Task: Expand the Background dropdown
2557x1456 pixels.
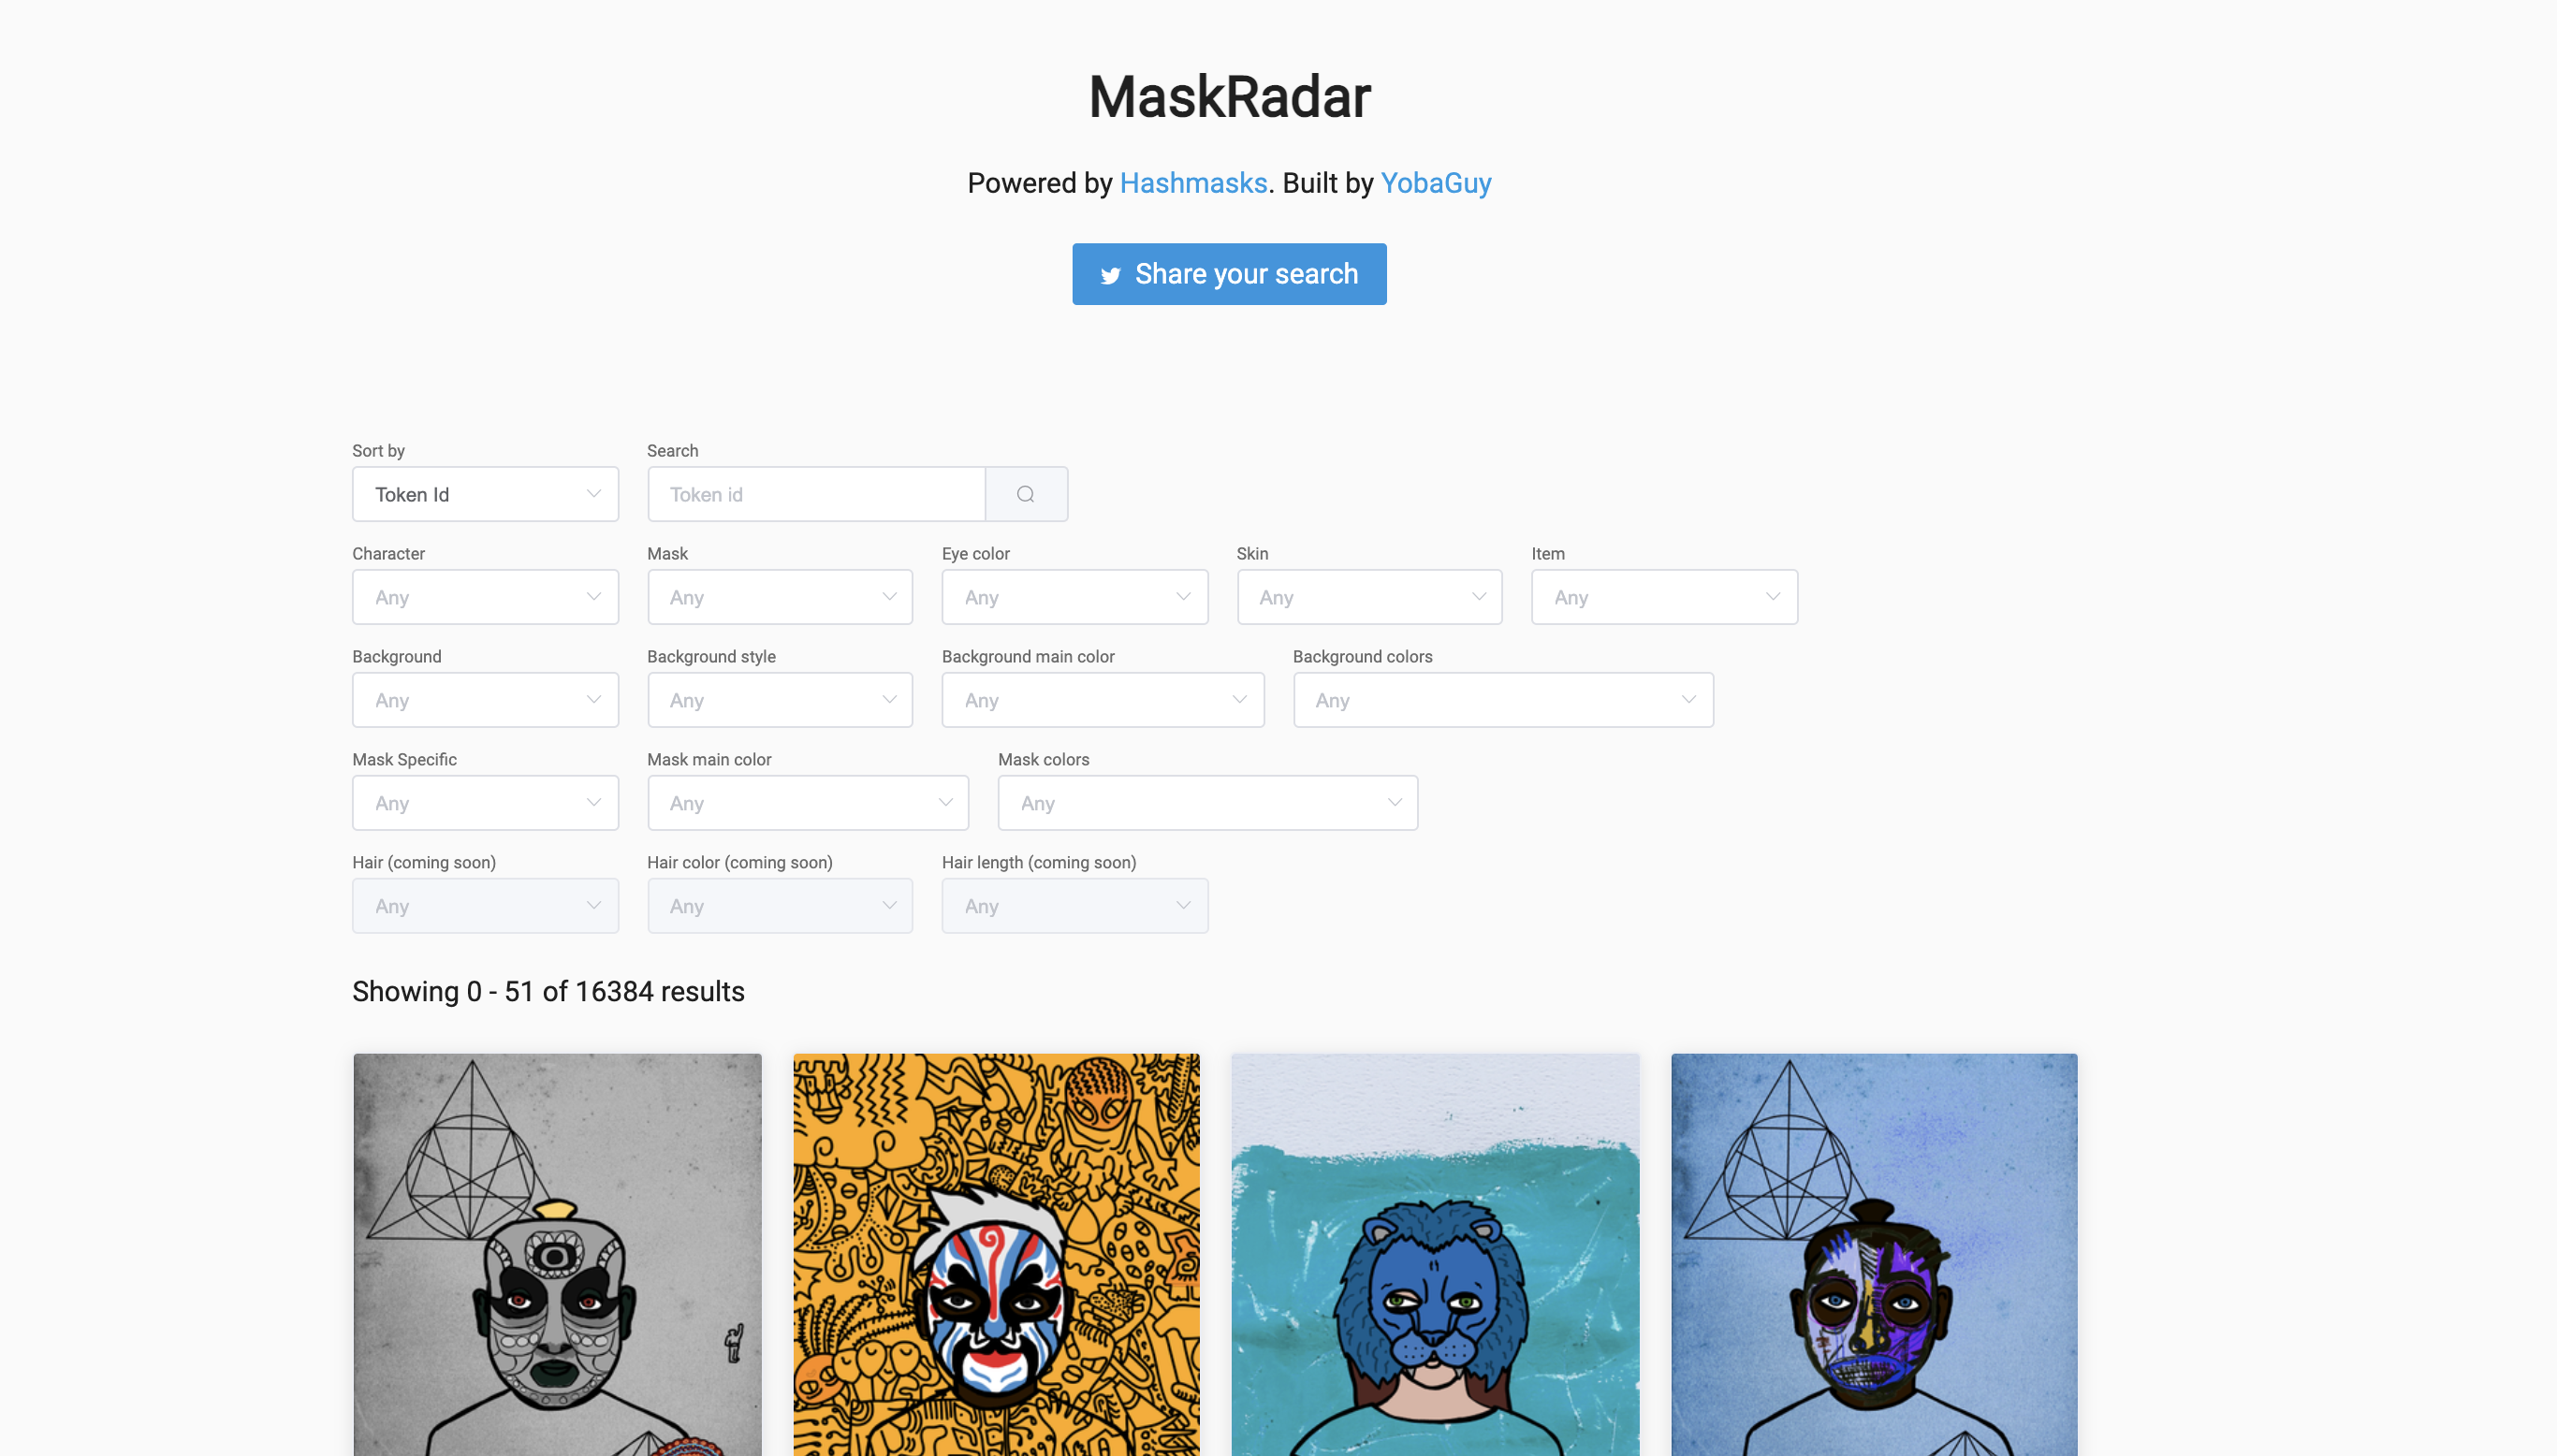Action: [485, 700]
